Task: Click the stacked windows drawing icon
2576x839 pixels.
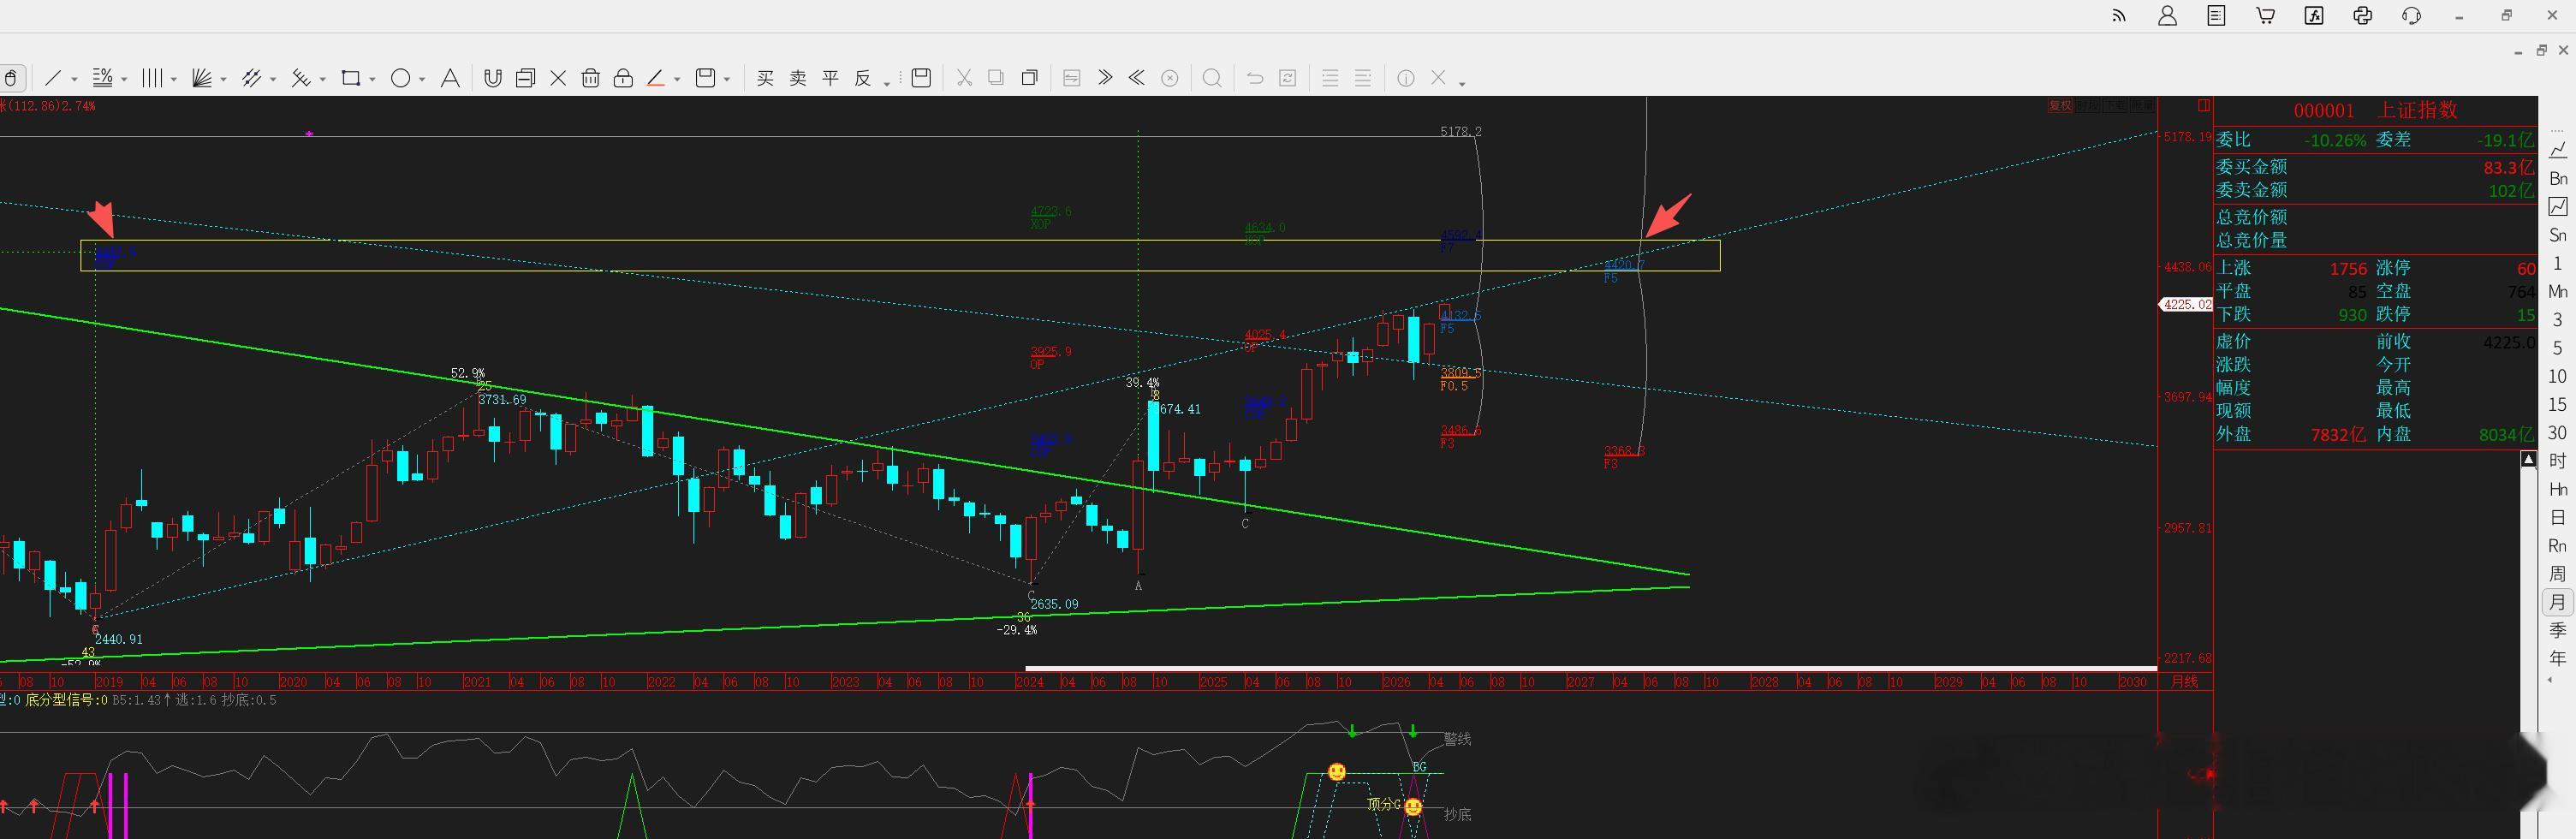Action: coord(525,78)
